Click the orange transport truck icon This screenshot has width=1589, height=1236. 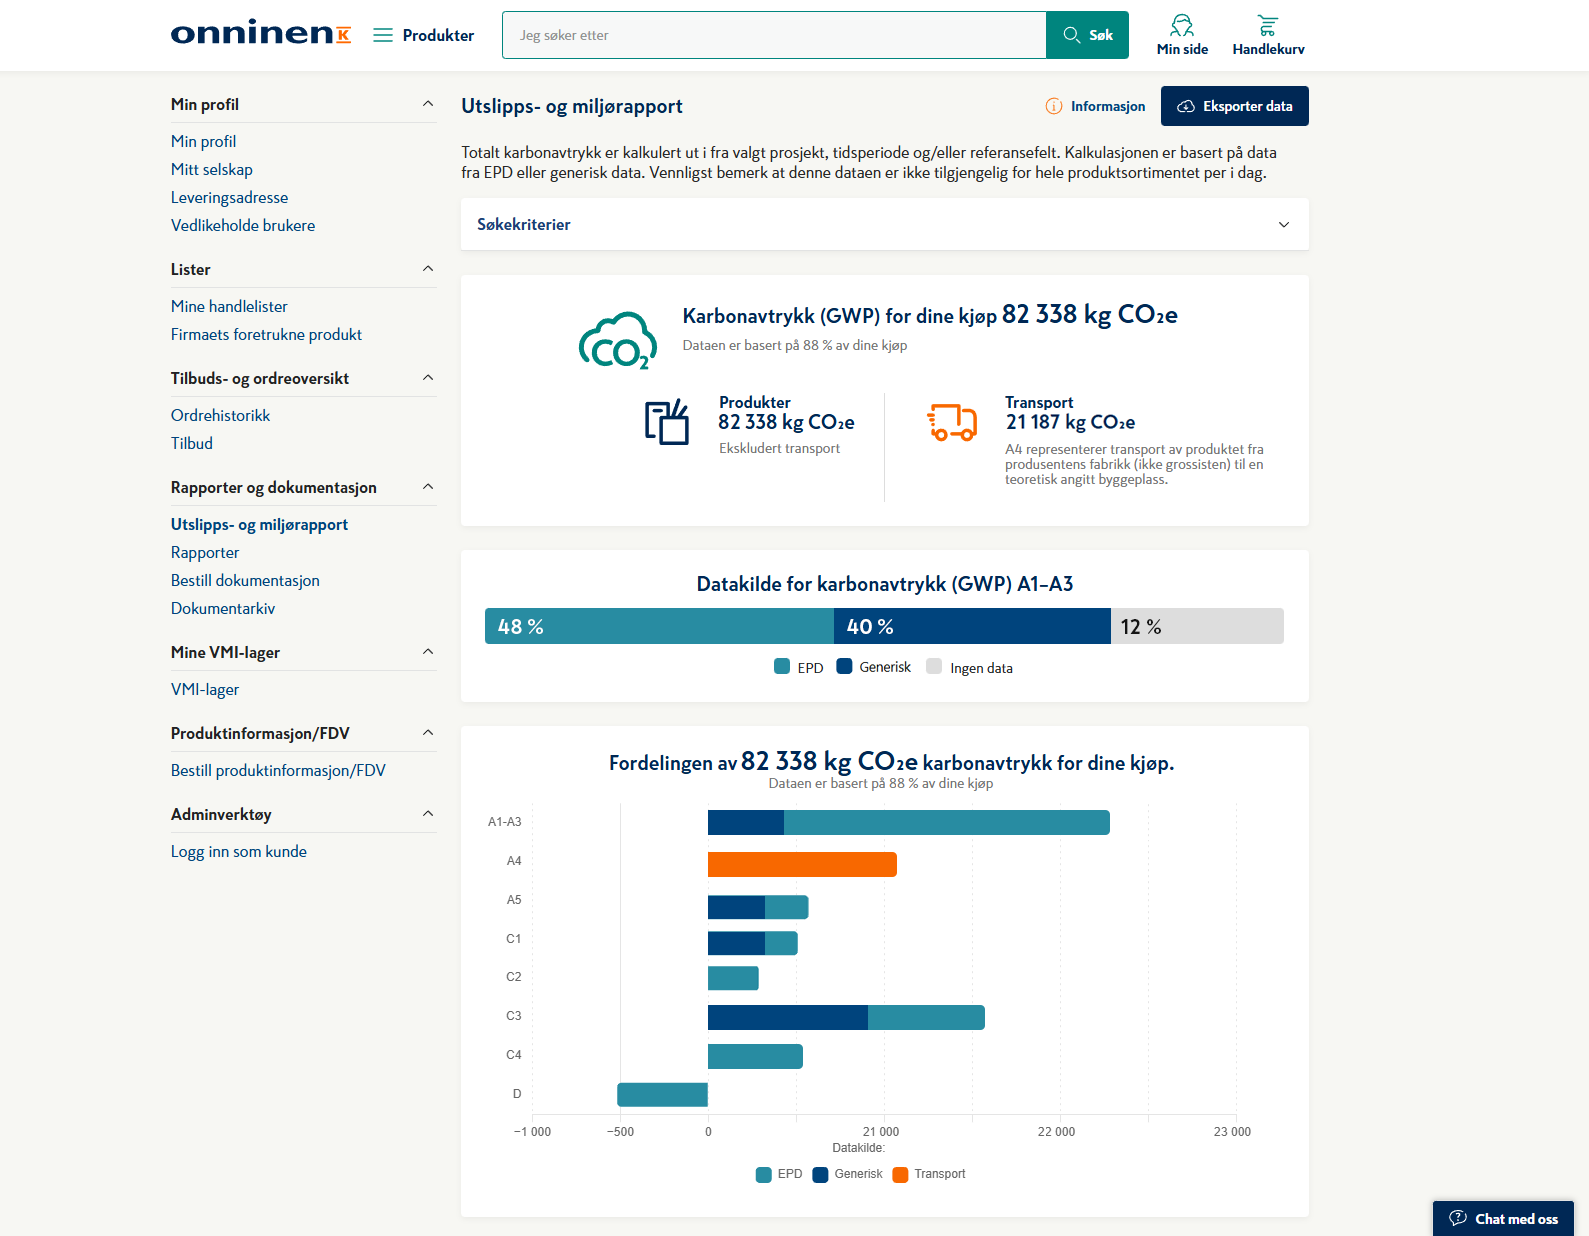pos(952,423)
